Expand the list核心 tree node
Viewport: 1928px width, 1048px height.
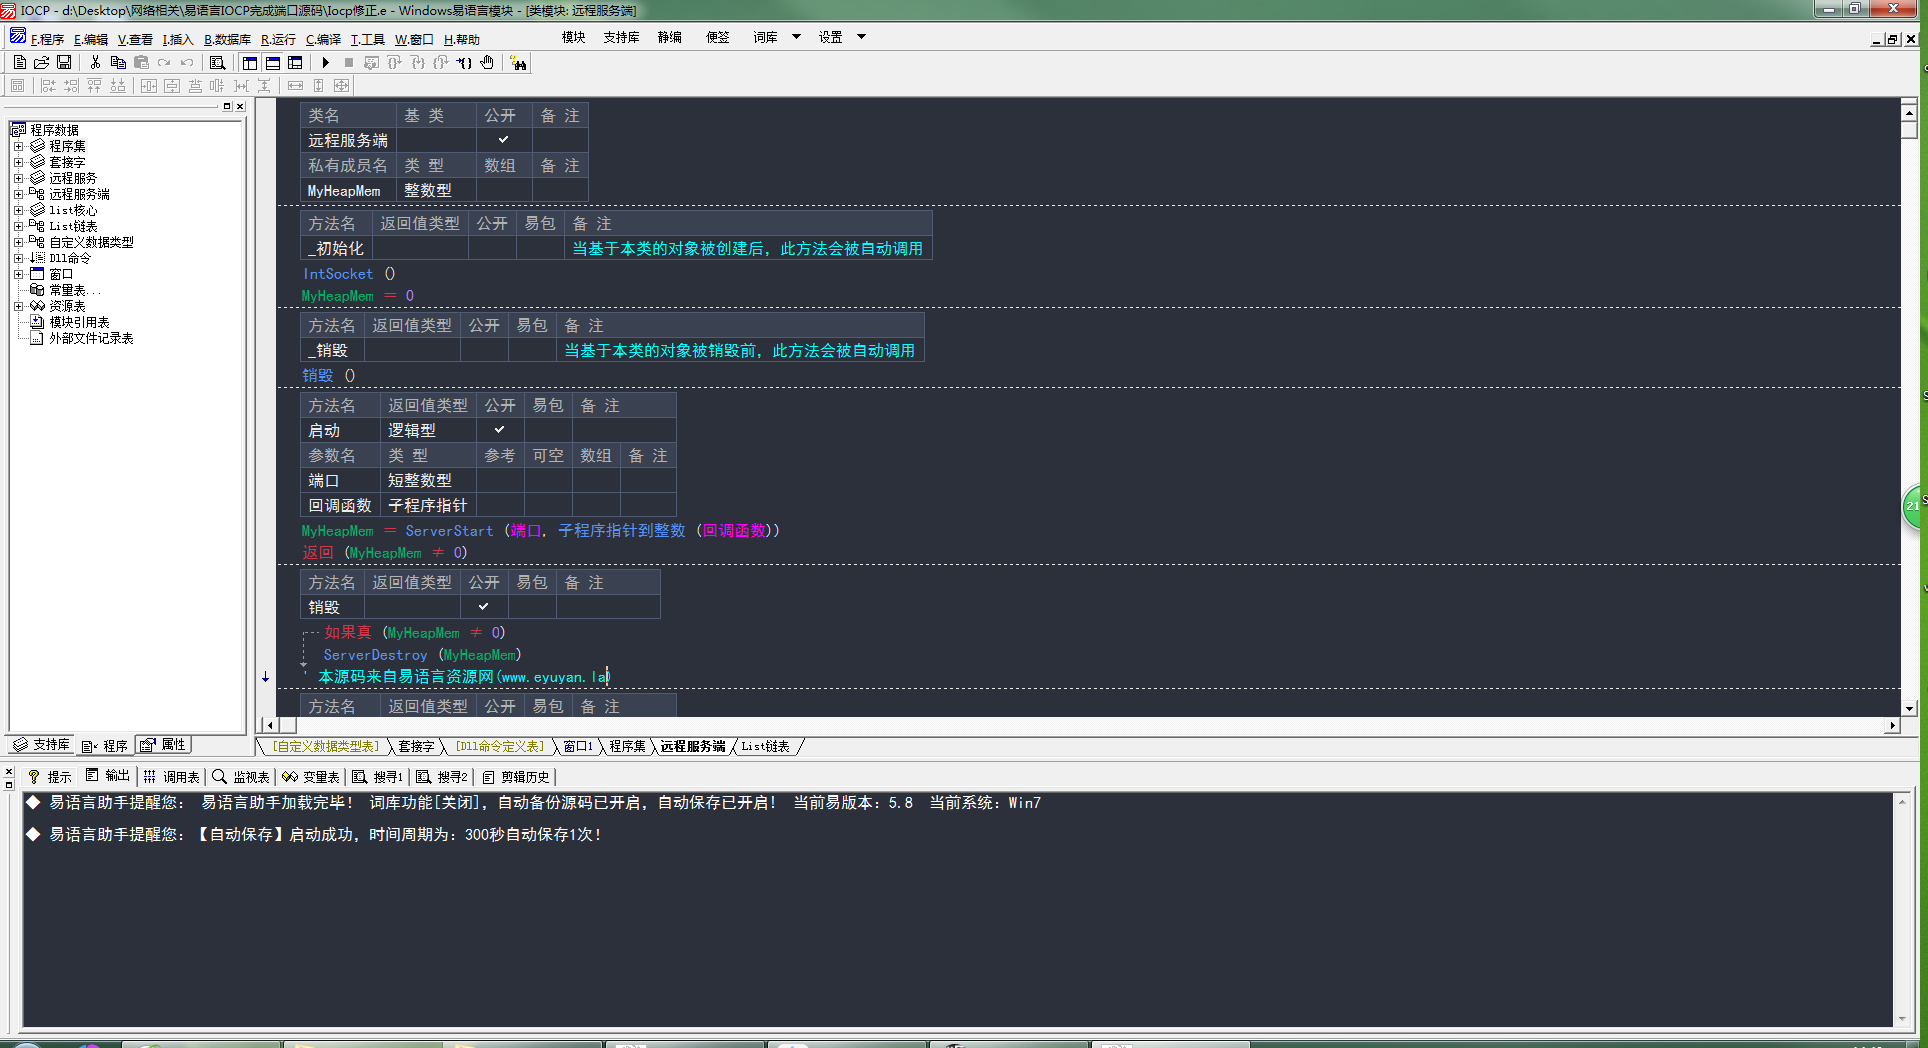click(x=18, y=210)
